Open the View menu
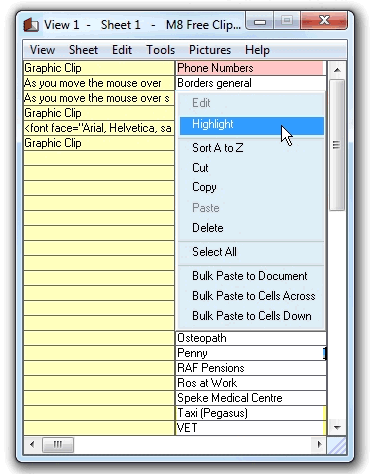 click(x=42, y=50)
